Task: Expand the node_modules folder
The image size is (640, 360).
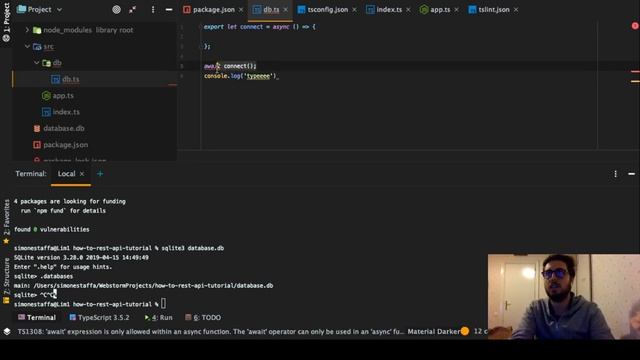Action: 27,30
